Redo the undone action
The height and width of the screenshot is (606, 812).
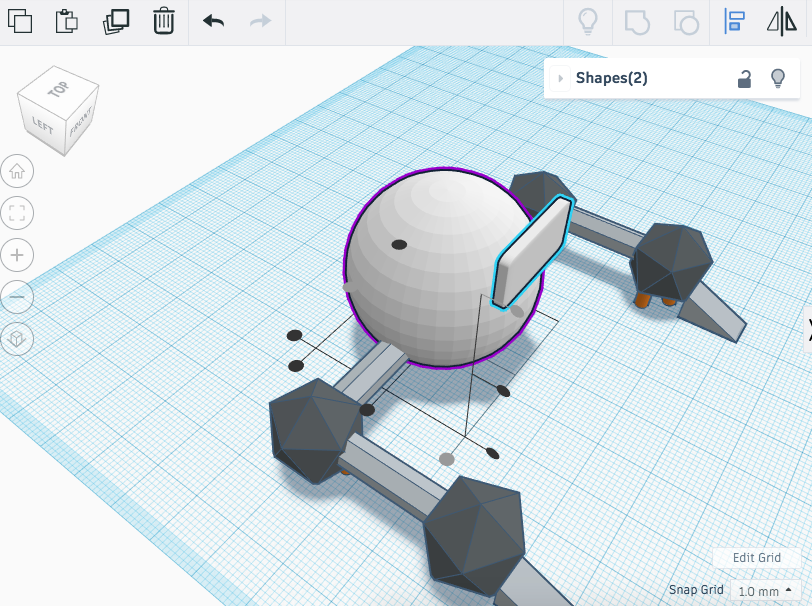pos(260,21)
